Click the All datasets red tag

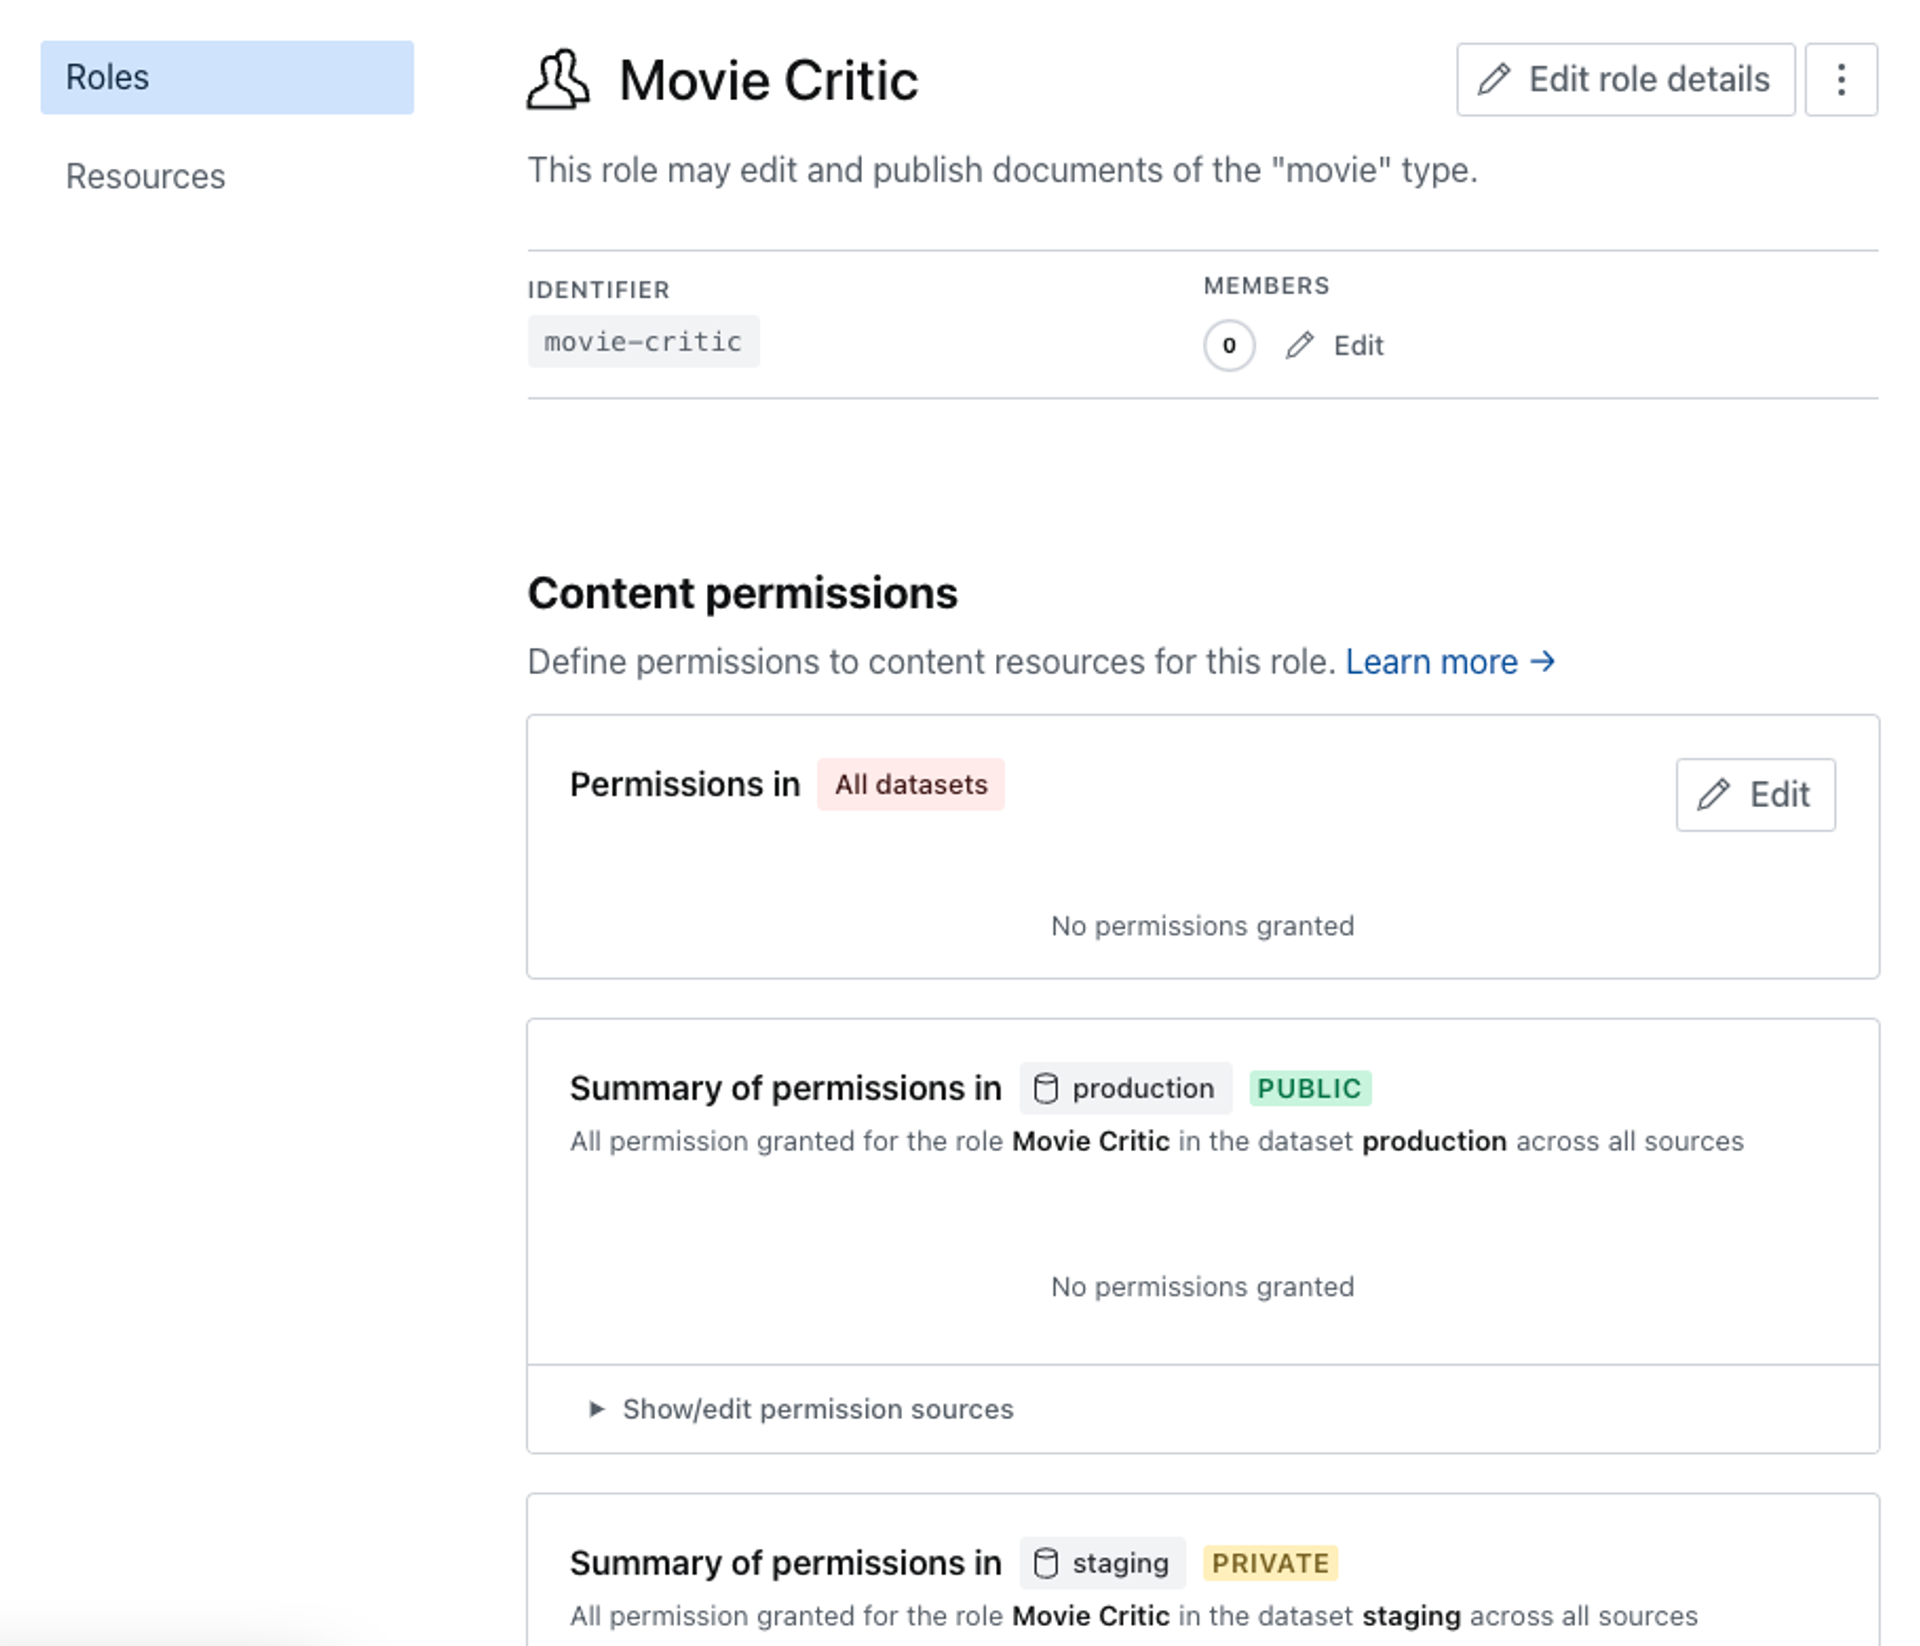910,784
